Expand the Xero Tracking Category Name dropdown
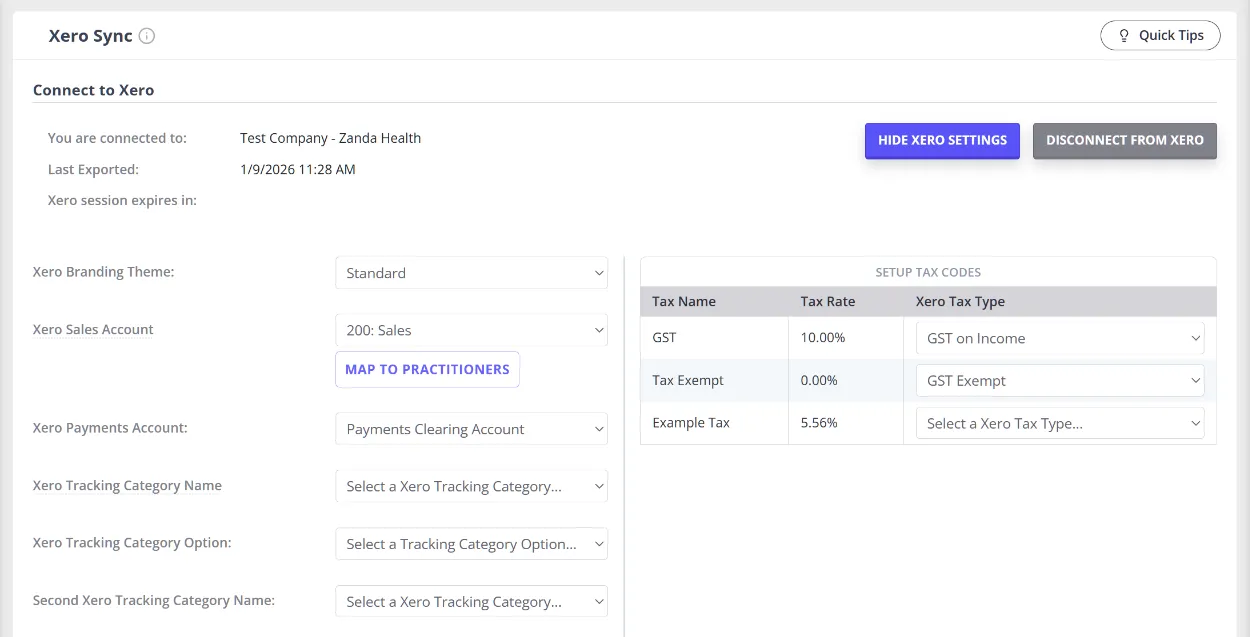The image size is (1250, 637). [471, 486]
